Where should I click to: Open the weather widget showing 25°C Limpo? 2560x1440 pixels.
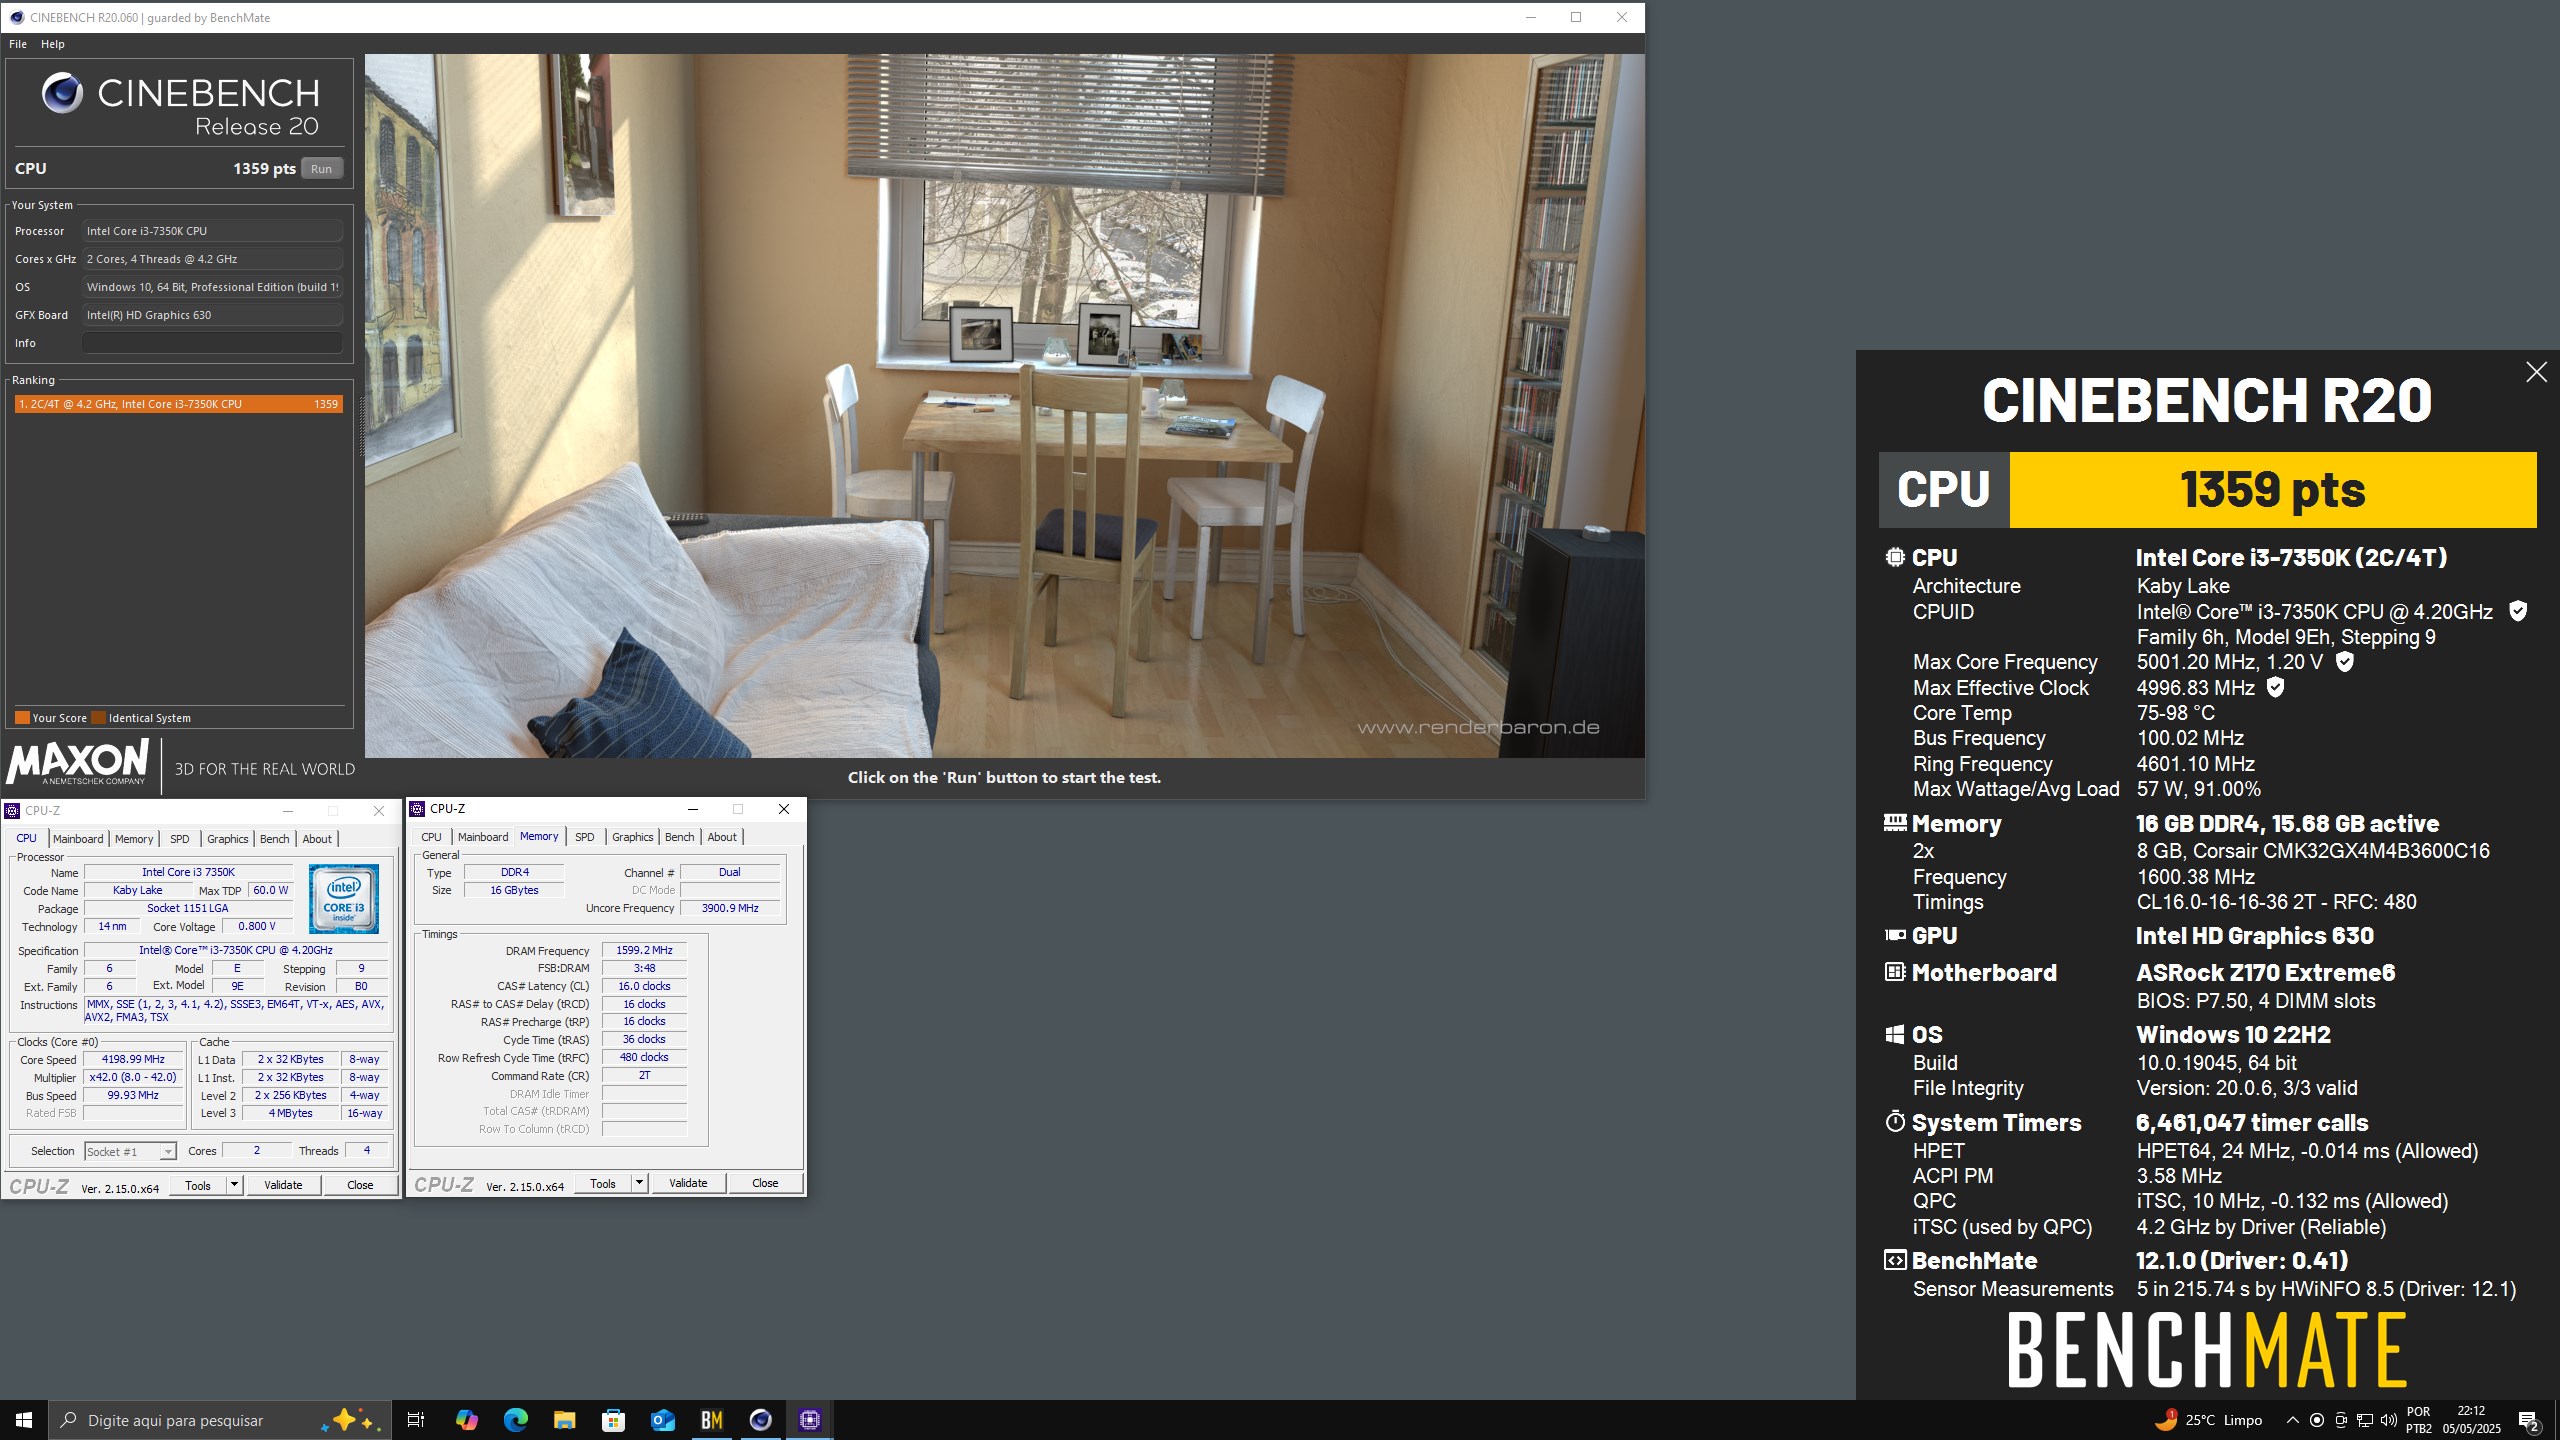(2209, 1420)
